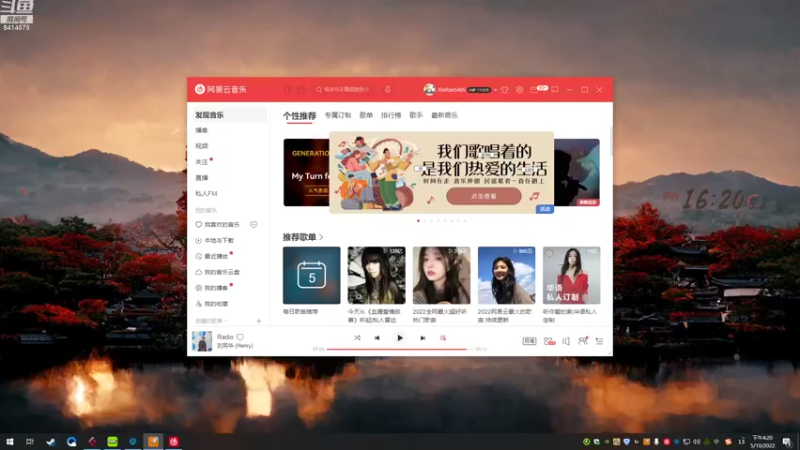Open Steam from the taskbar
800x450 pixels.
51,441
